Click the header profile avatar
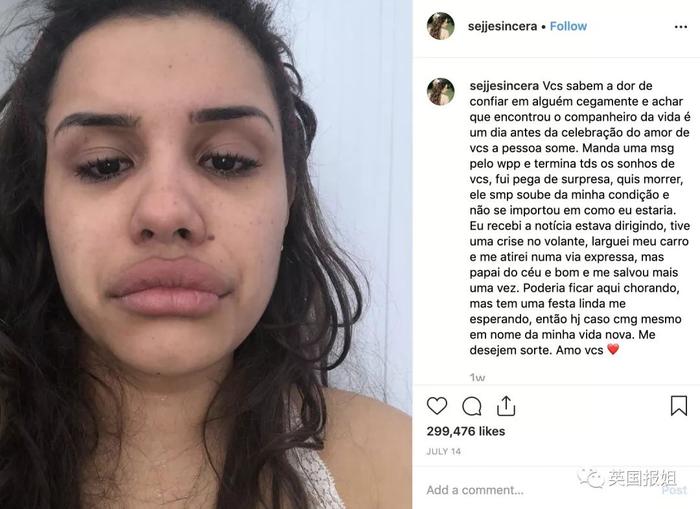The width and height of the screenshot is (700, 509). click(x=441, y=26)
